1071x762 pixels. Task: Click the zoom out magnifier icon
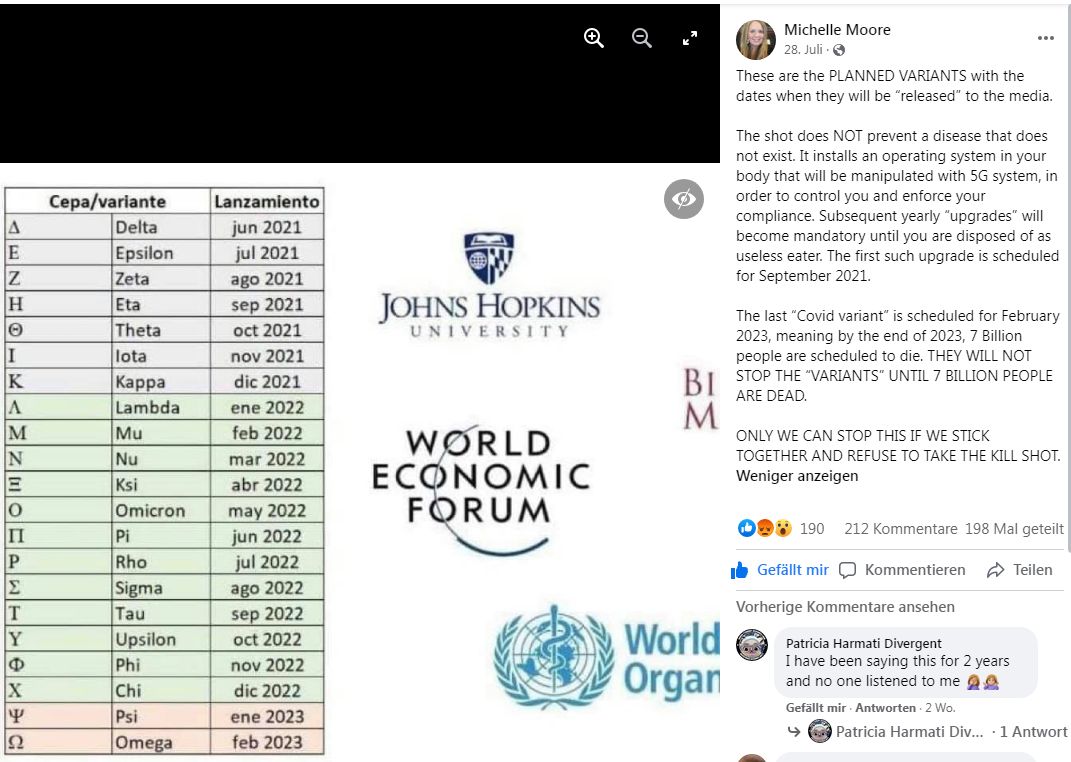pyautogui.click(x=642, y=38)
